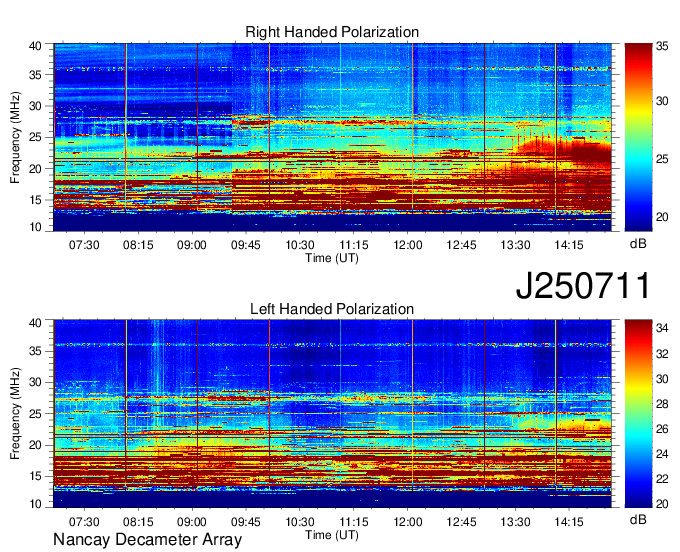Click the 24 dB value on bottom colorbar
Image resolution: width=680 pixels, height=552 pixels.
(x=662, y=454)
